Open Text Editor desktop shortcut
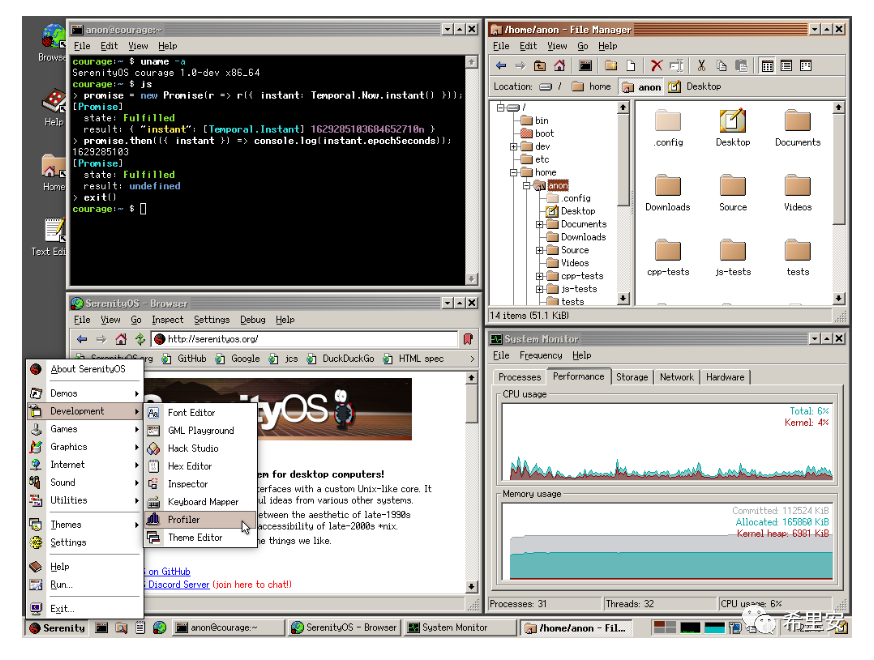 pyautogui.click(x=52, y=236)
